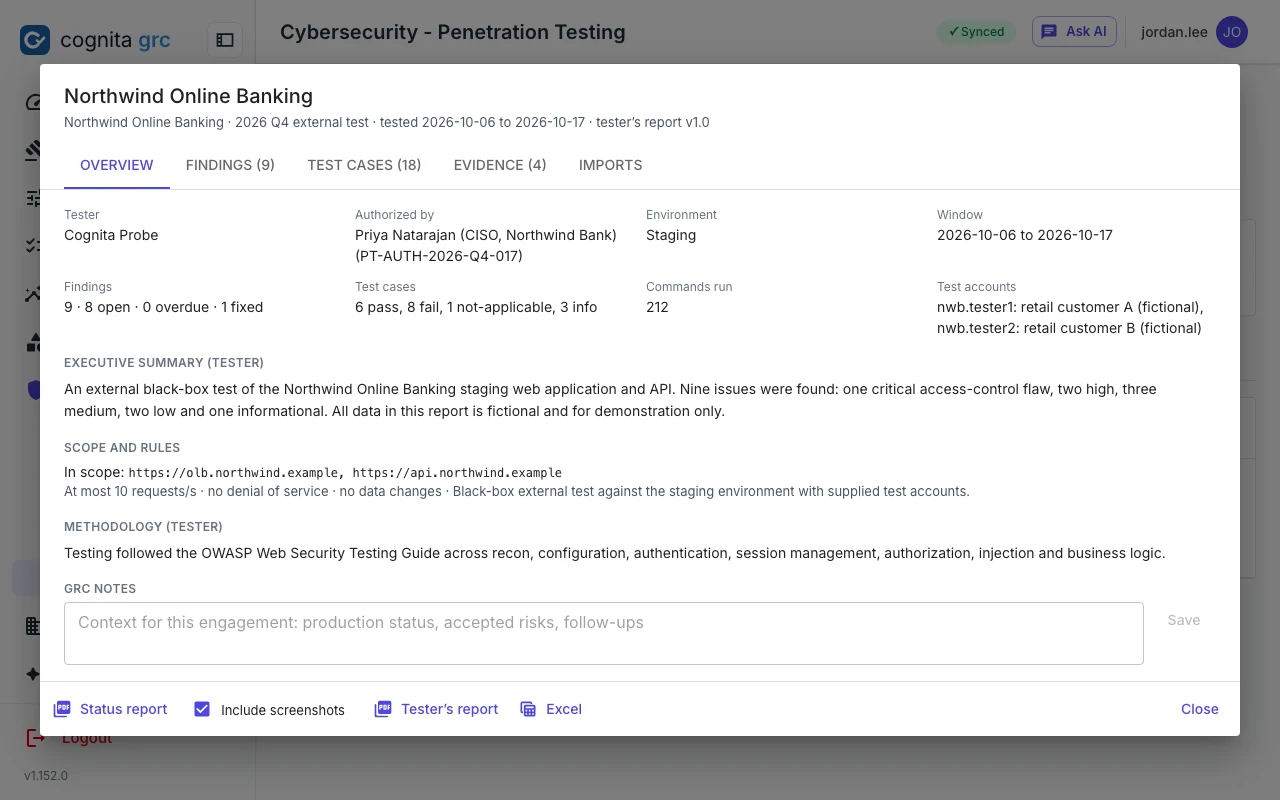Open the JO user avatar
Screen dimensions: 1280x800
pyautogui.click(x=1232, y=32)
